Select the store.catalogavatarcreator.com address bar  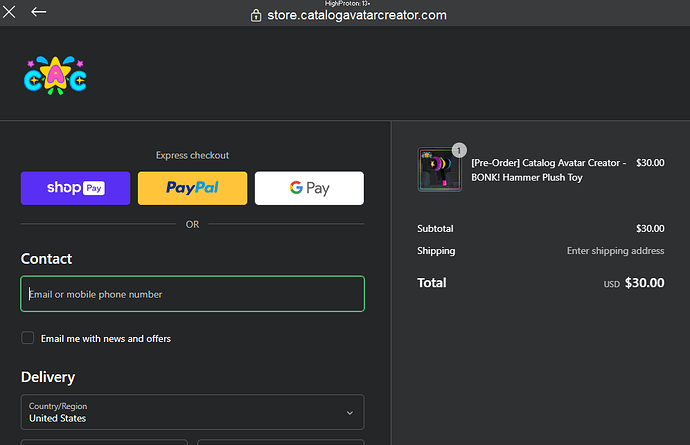click(357, 15)
